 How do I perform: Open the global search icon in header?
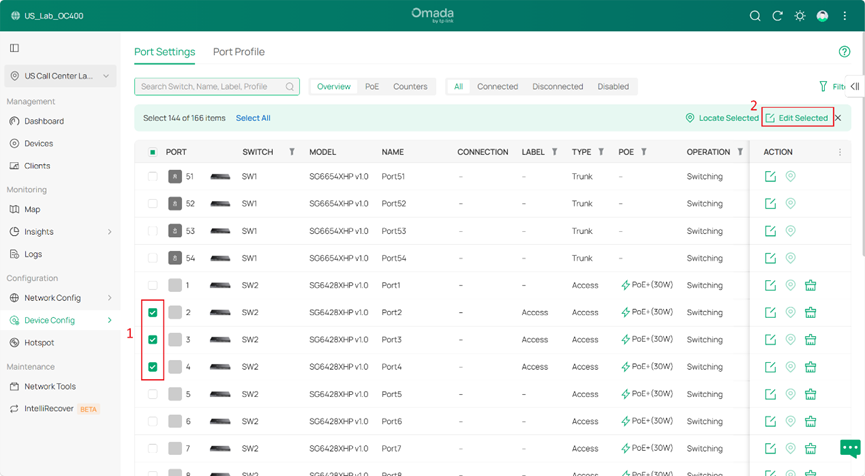[755, 16]
